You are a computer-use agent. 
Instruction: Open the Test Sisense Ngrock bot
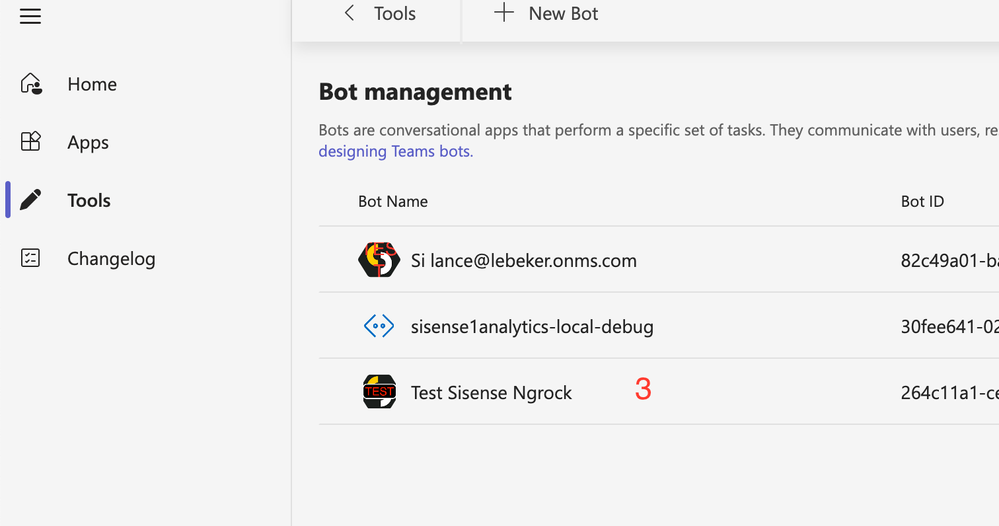(491, 393)
